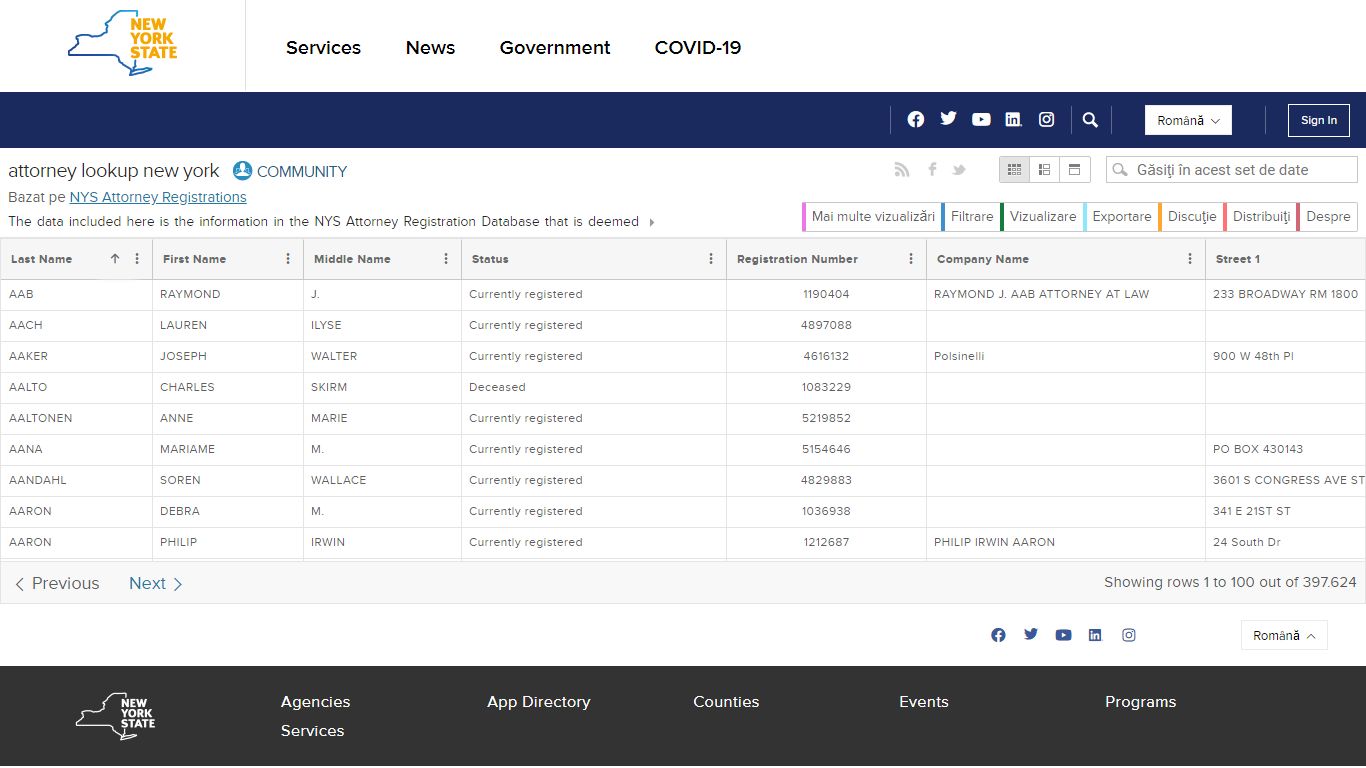
Task: Open the Mai multe vizualizări tab
Action: pos(872,216)
